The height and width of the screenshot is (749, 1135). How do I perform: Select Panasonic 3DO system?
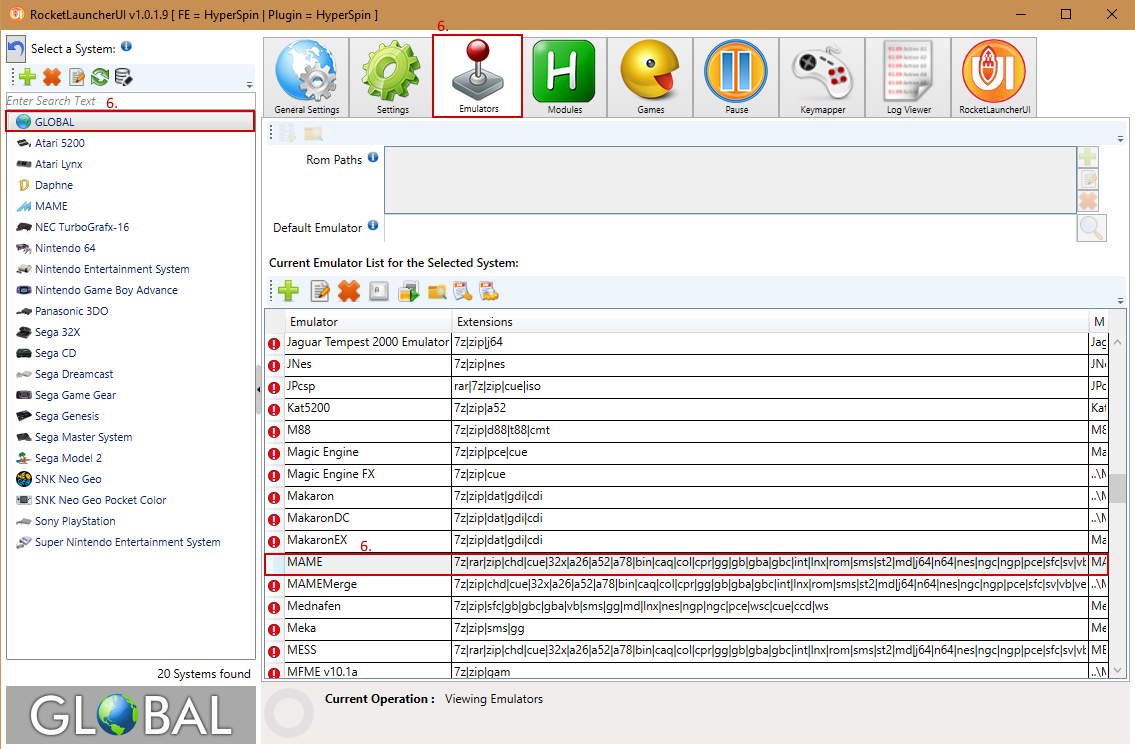point(72,311)
